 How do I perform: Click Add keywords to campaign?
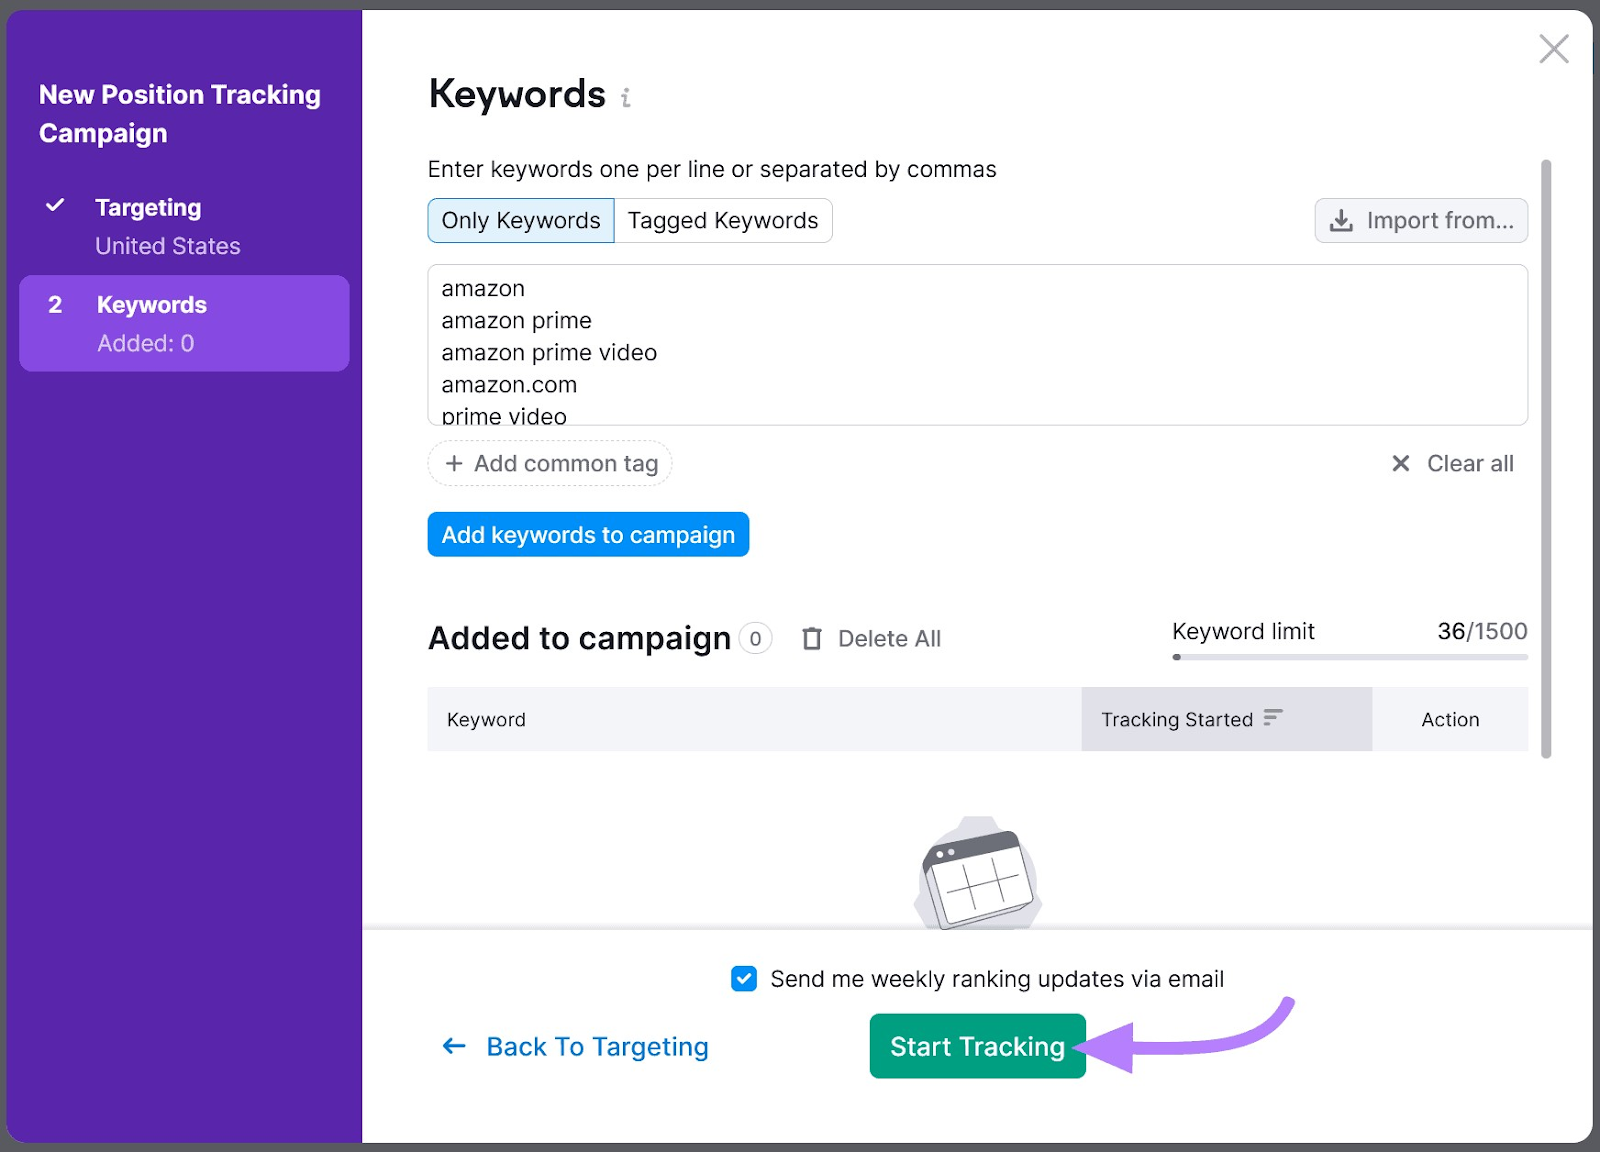(588, 534)
